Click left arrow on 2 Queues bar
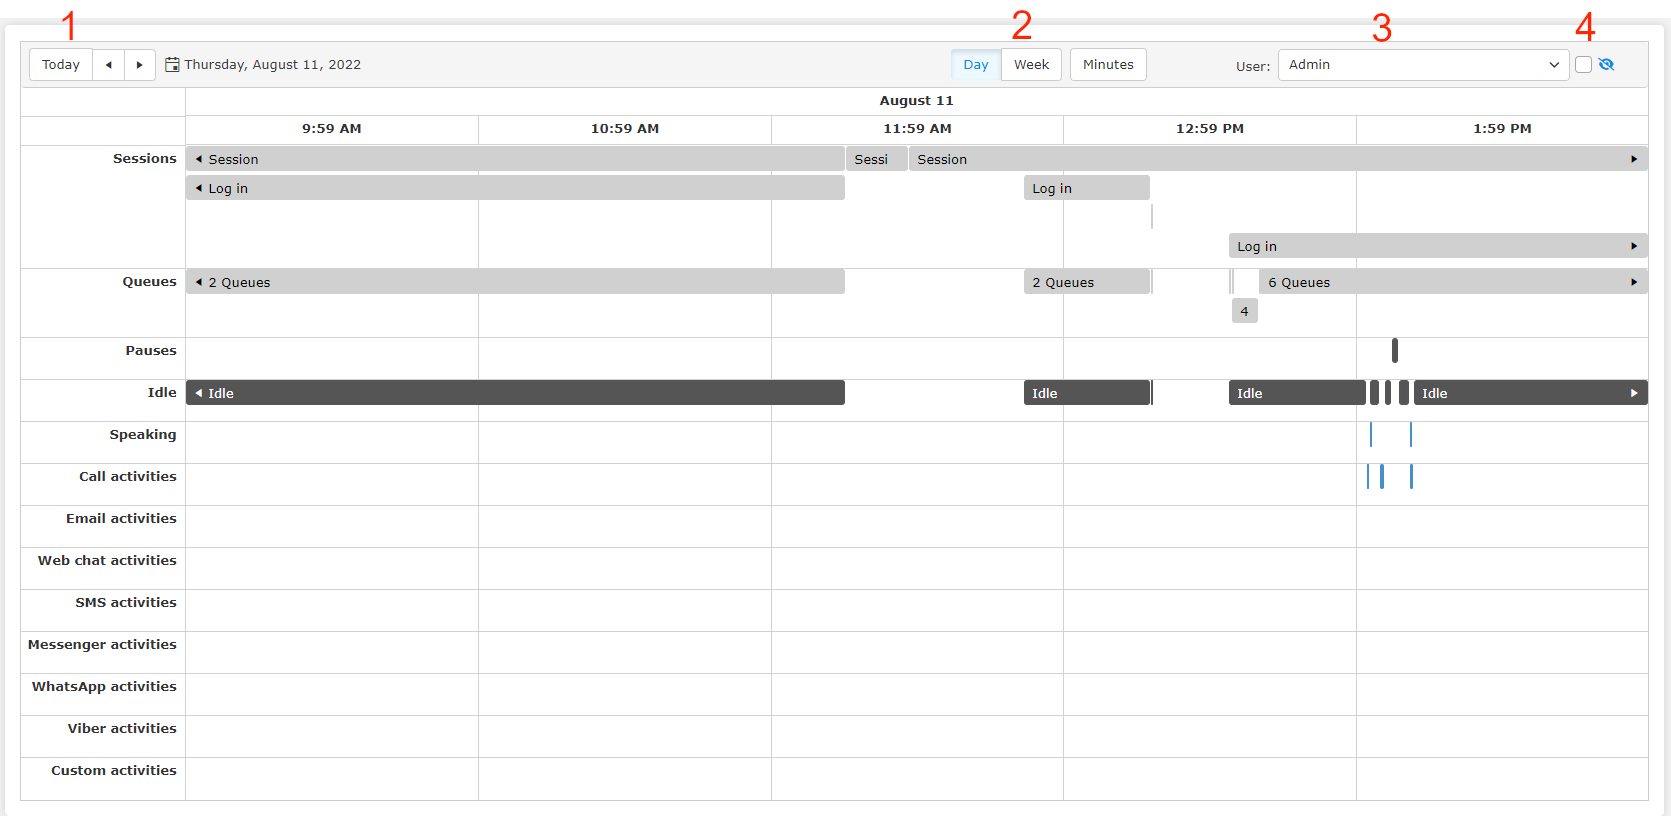 (x=199, y=282)
